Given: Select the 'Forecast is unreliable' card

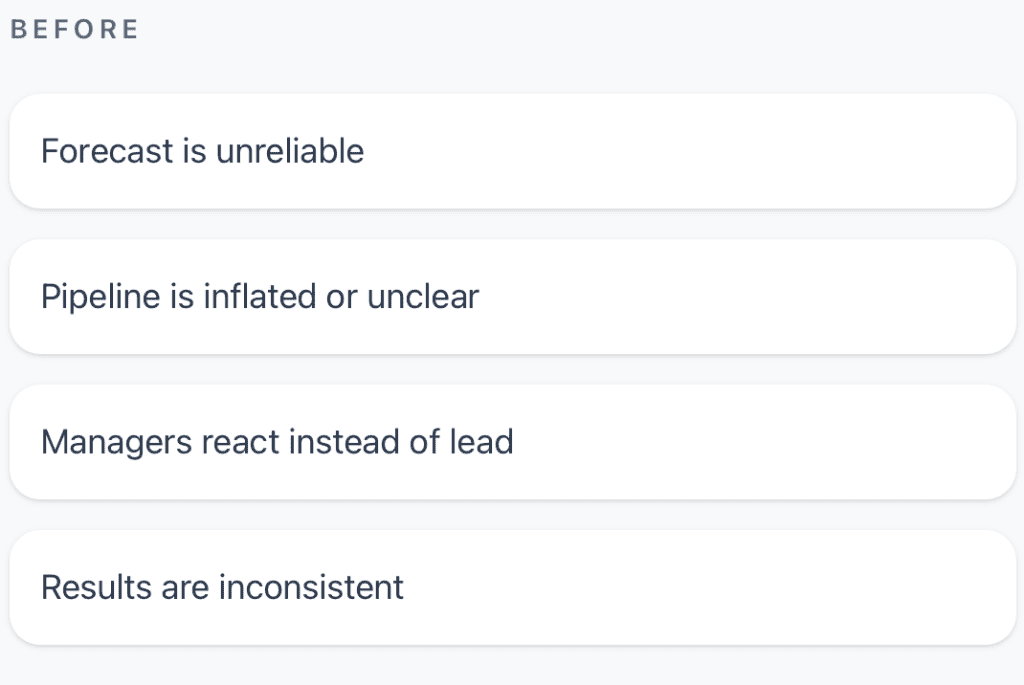Looking at the screenshot, I should point(512,151).
